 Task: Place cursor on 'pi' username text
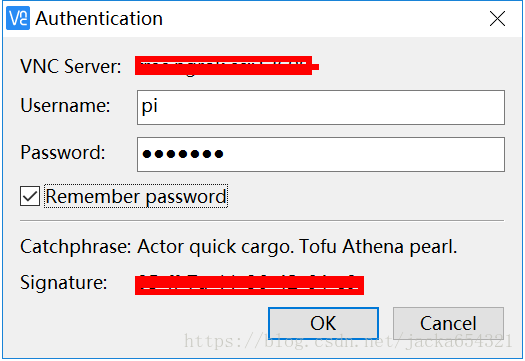point(150,106)
